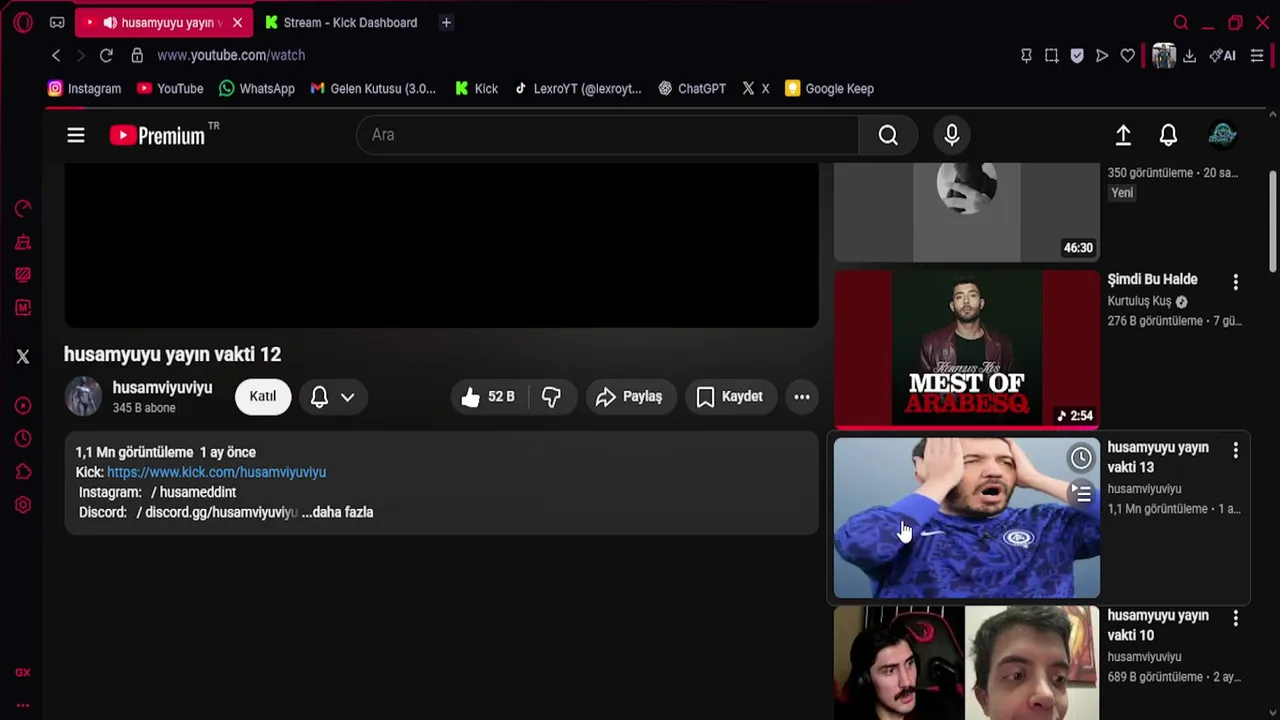Pin the page with the pinboard icon
The image size is (1280, 720).
point(1026,56)
